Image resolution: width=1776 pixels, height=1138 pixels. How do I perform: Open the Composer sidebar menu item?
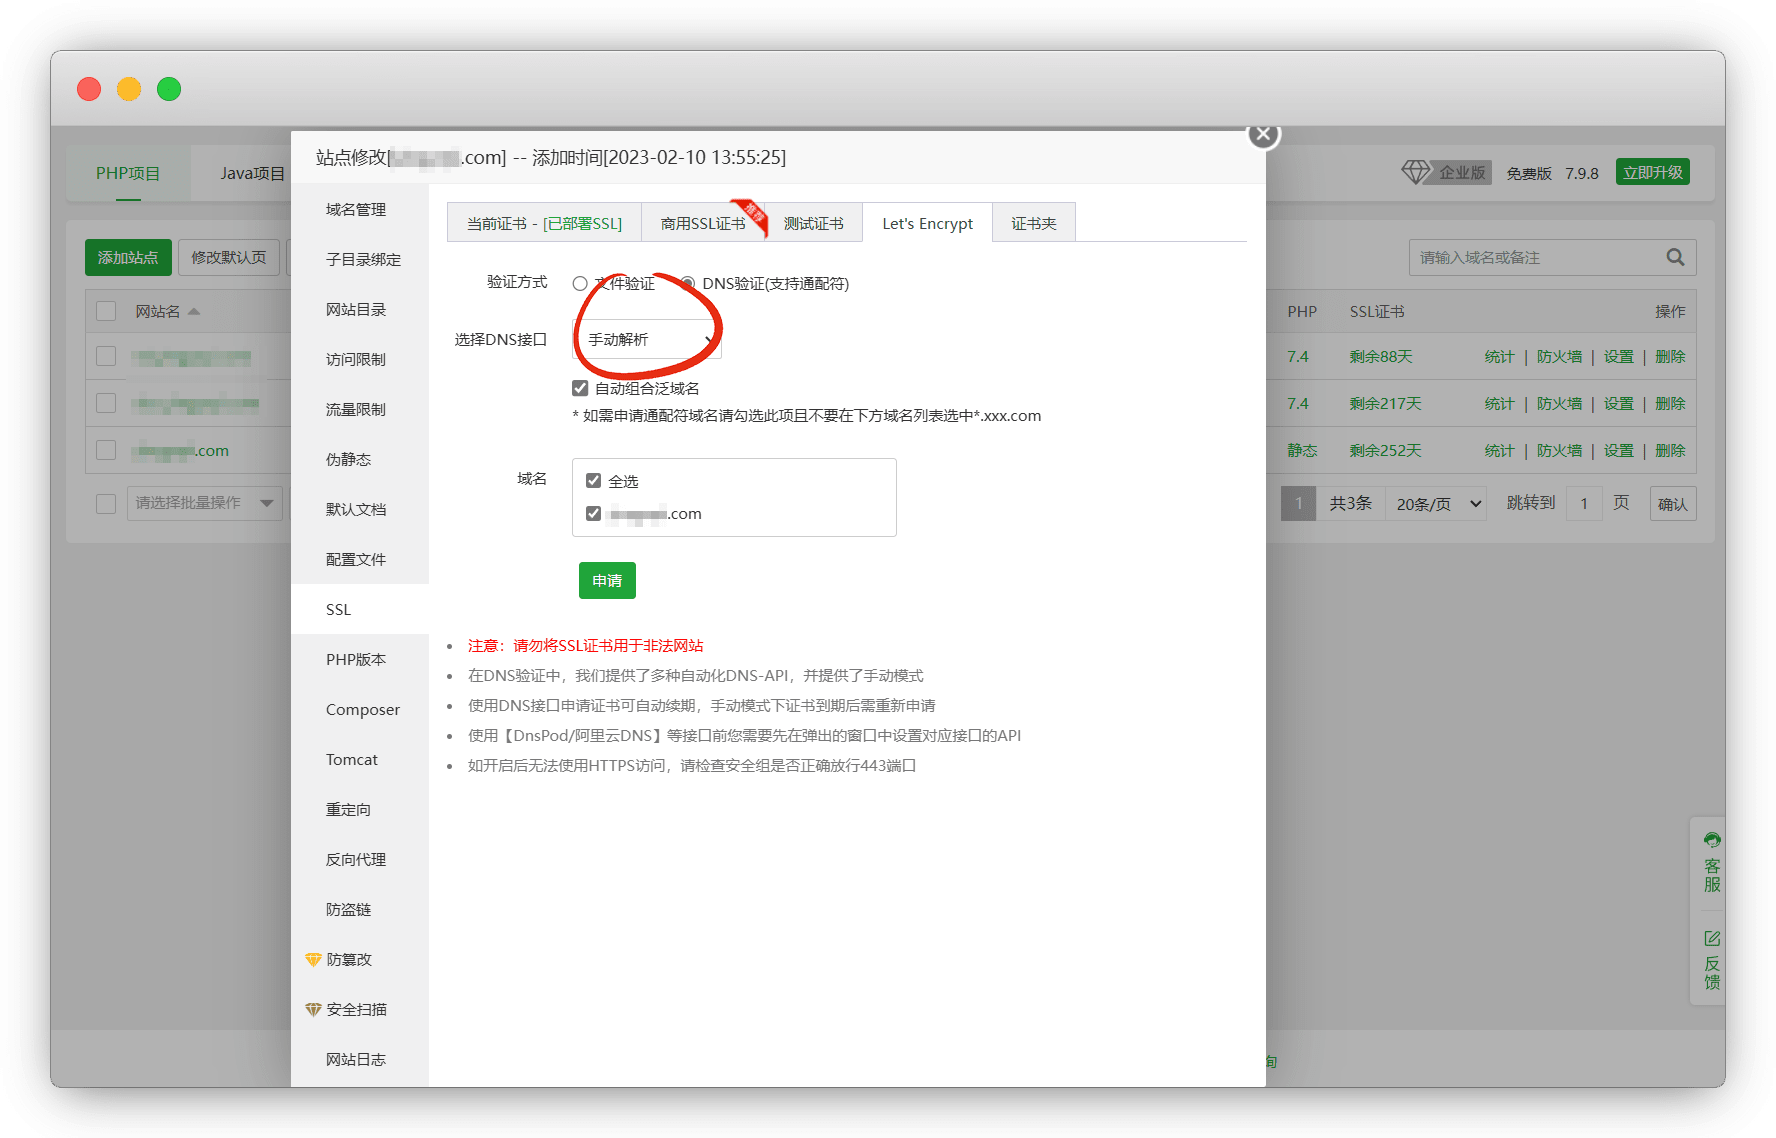click(362, 710)
